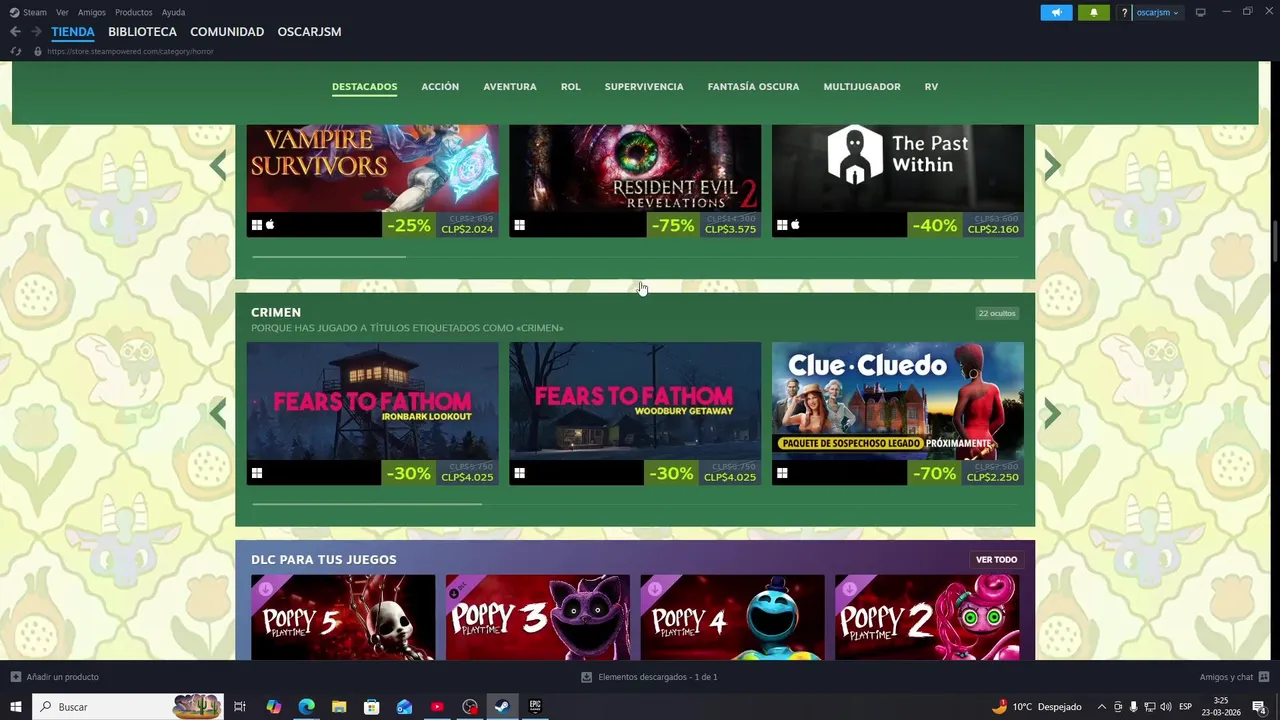Viewport: 1280px width, 720px height.
Task: Click Windows platform icon under Resident Evil Revelations 2
Action: pyautogui.click(x=519, y=225)
